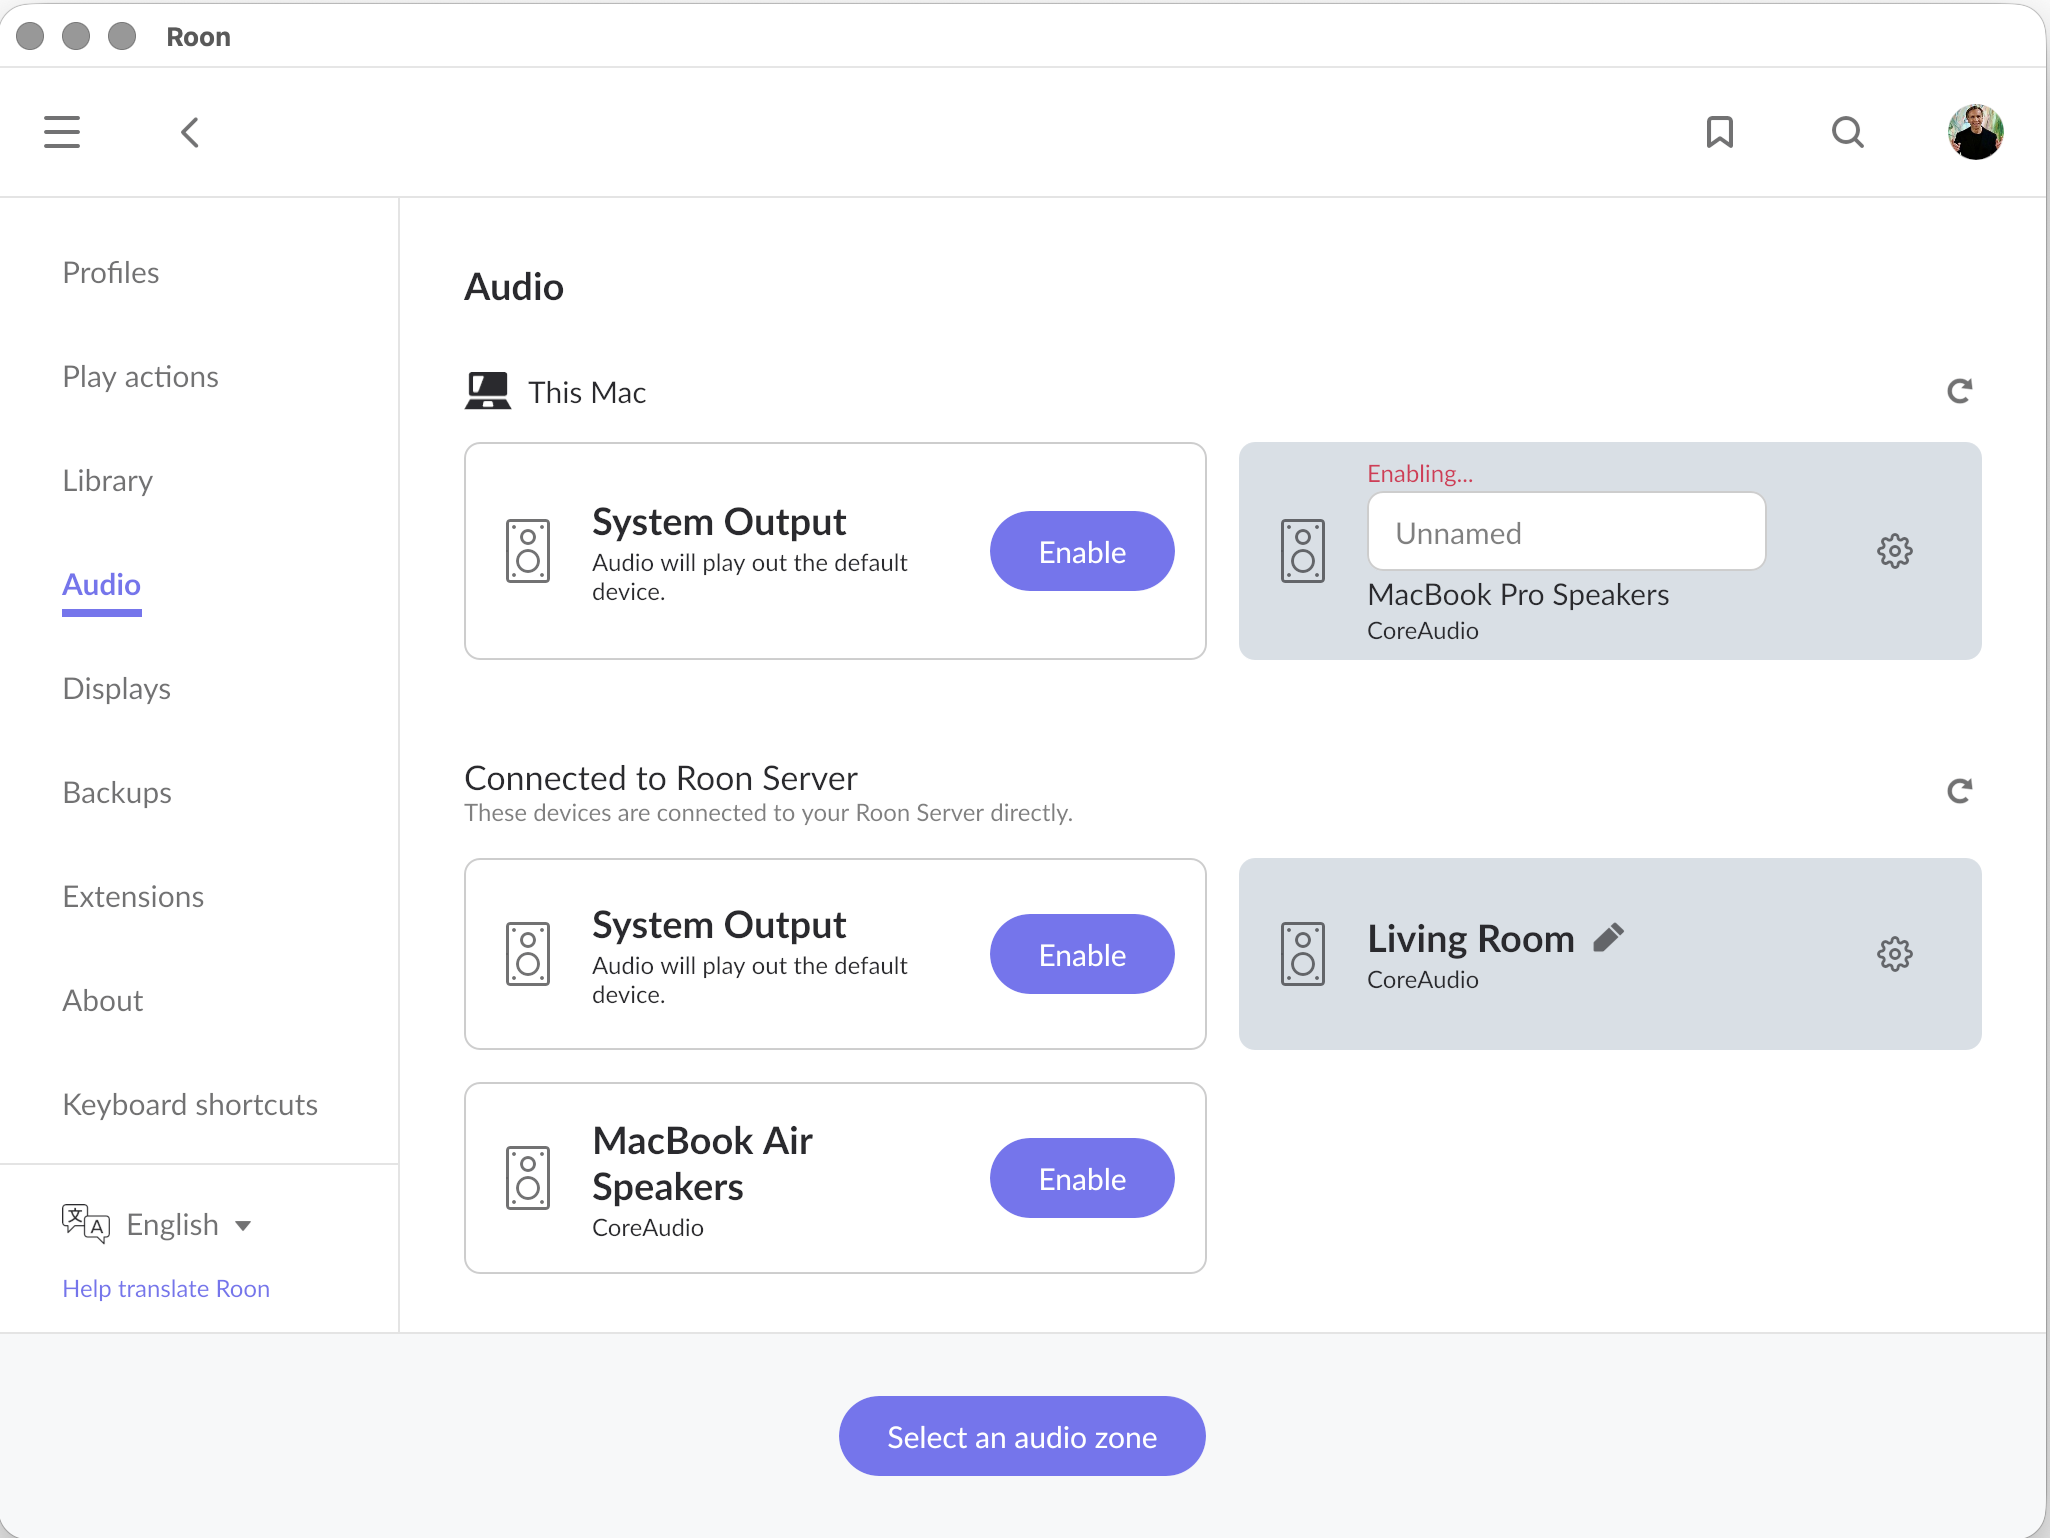Enable System Output under This Mac

(x=1081, y=551)
